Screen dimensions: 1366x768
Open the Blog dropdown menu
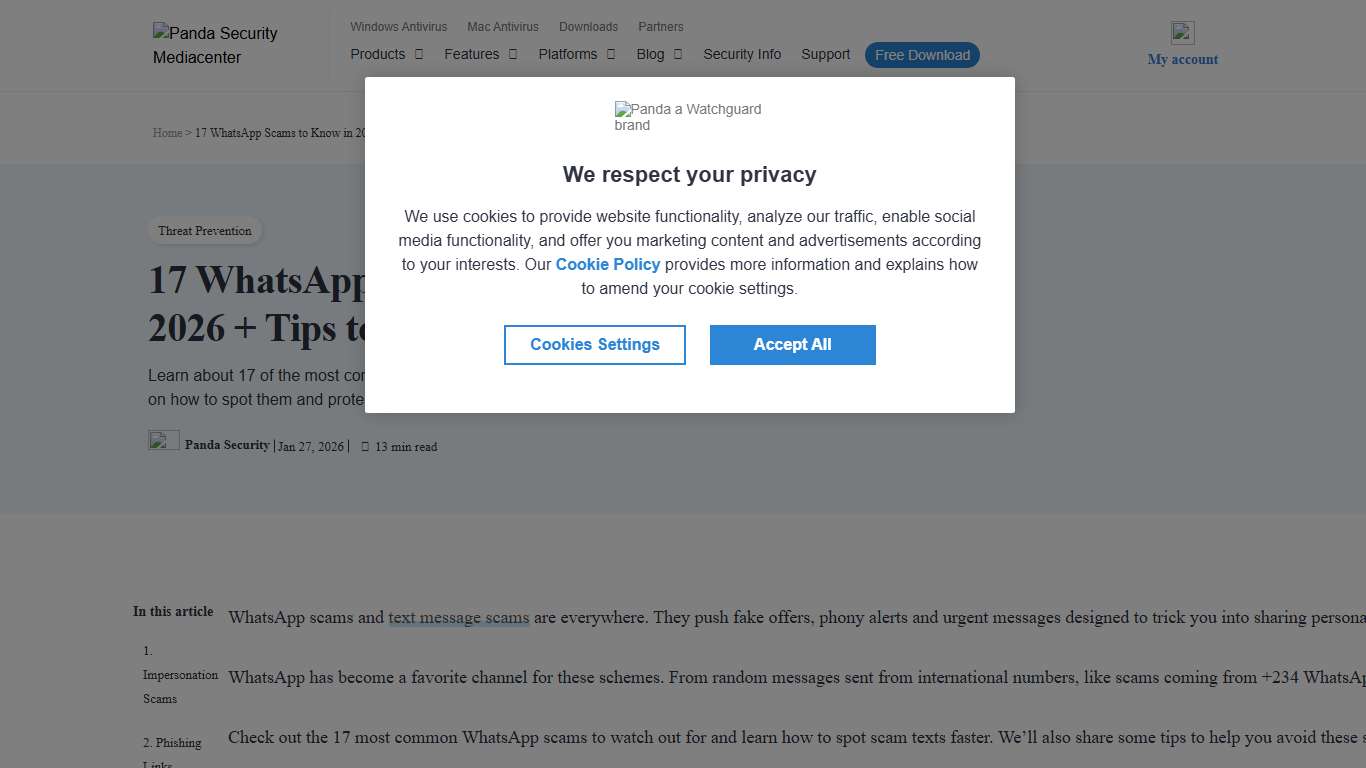tap(659, 54)
